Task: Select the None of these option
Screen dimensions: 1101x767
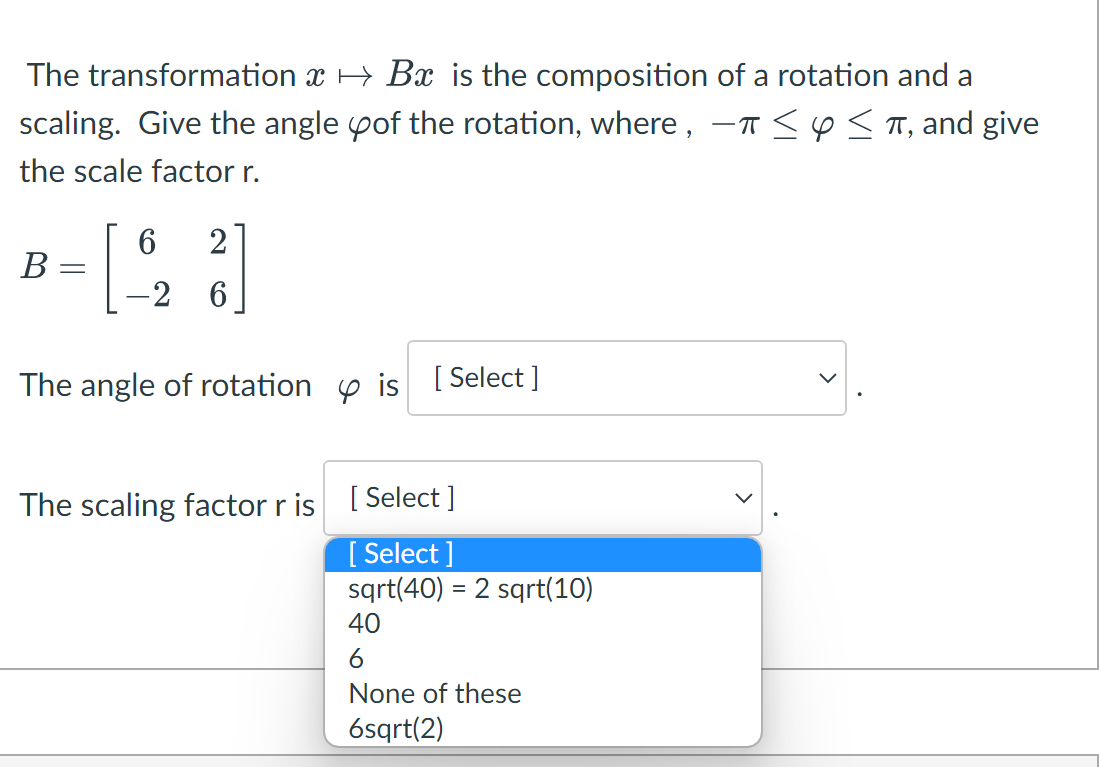Action: (434, 693)
